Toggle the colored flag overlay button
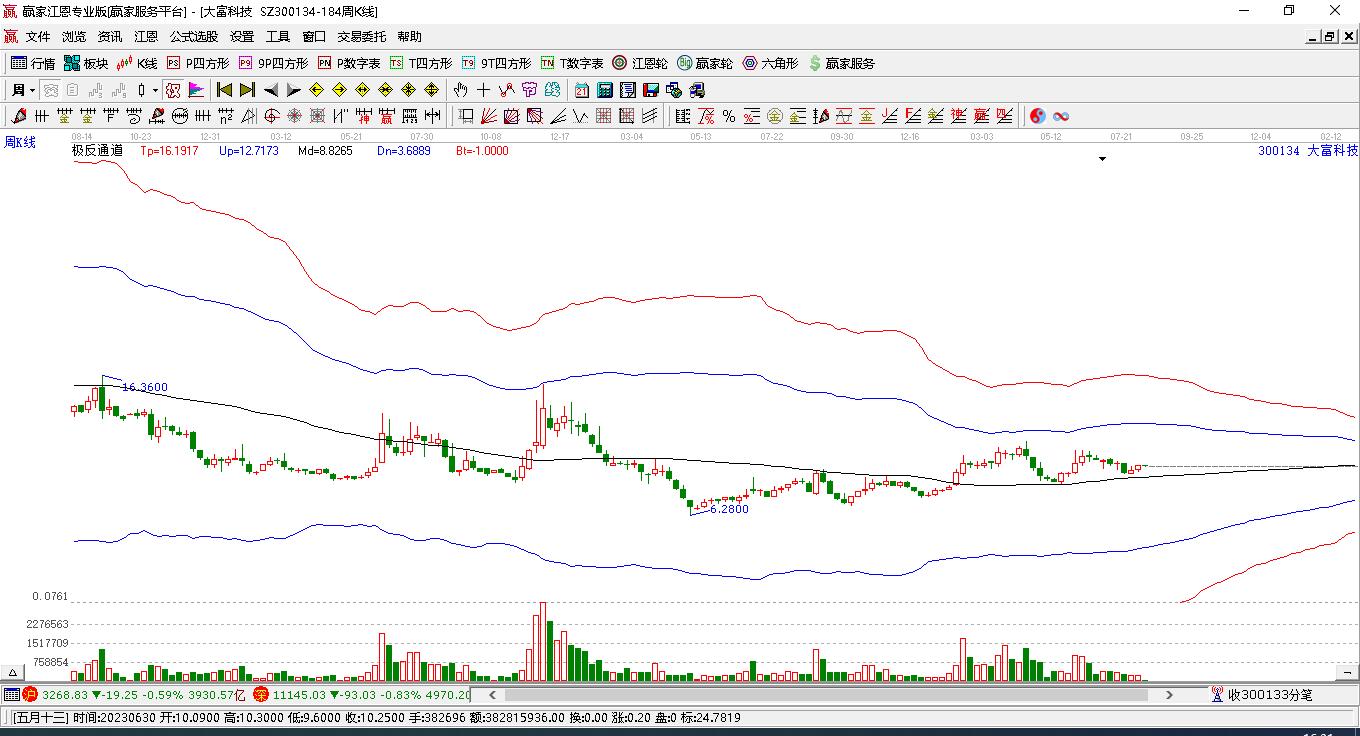 (196, 90)
